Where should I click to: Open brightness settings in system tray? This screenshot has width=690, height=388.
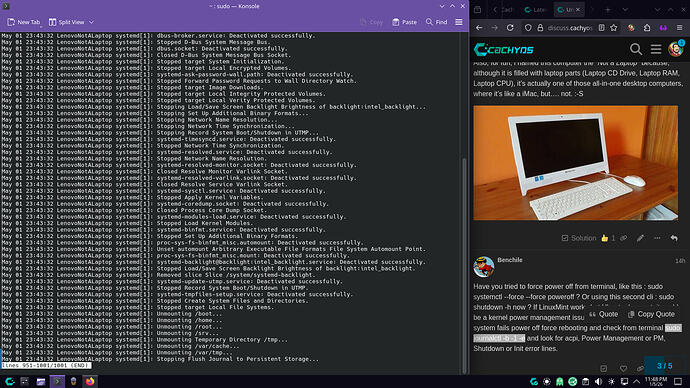tap(612, 382)
